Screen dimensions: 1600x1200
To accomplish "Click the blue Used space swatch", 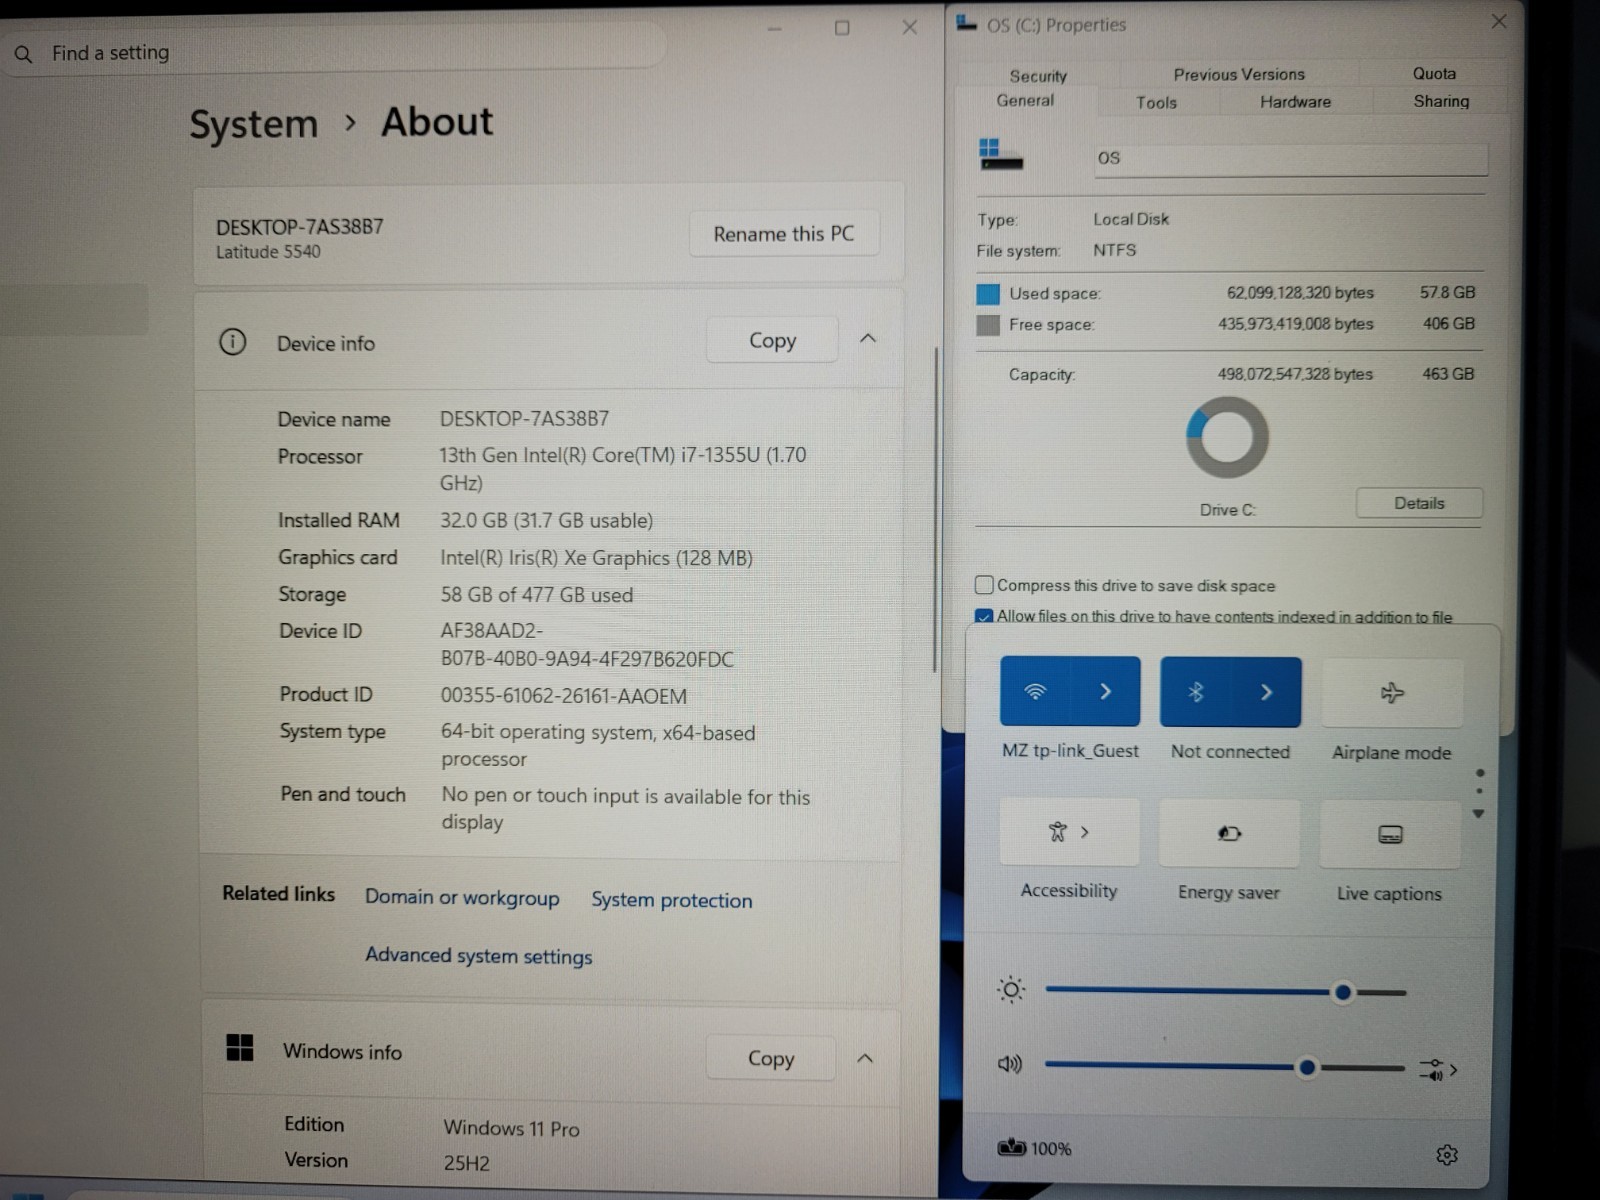I will coord(988,294).
